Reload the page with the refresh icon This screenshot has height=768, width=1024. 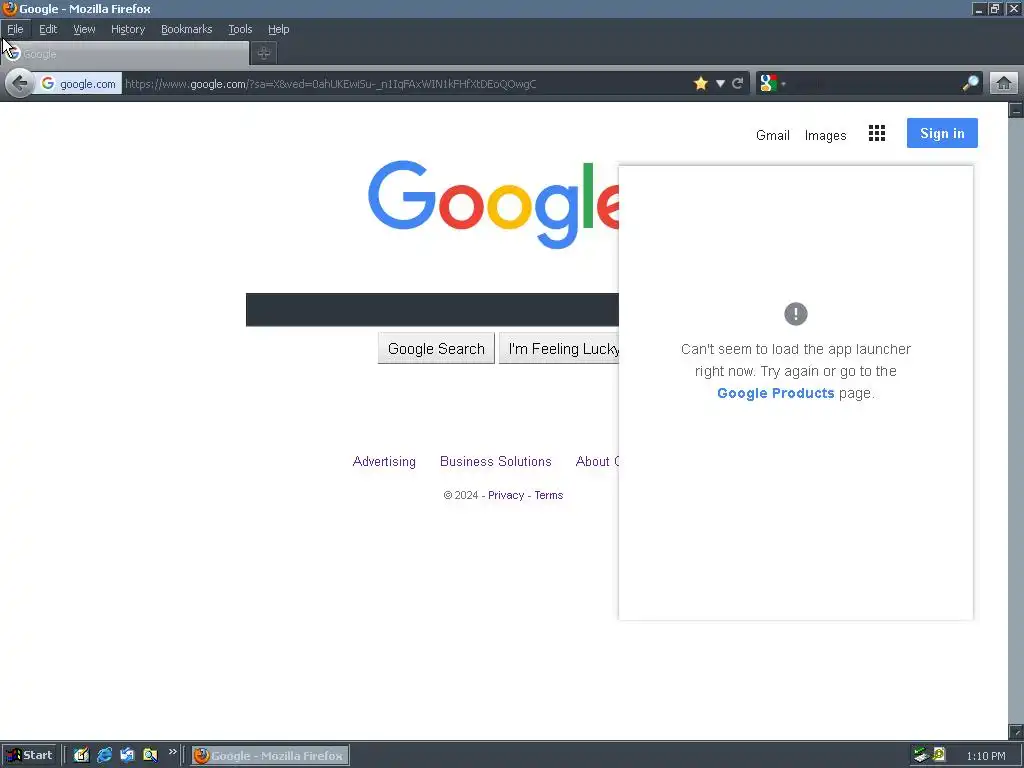click(x=738, y=84)
